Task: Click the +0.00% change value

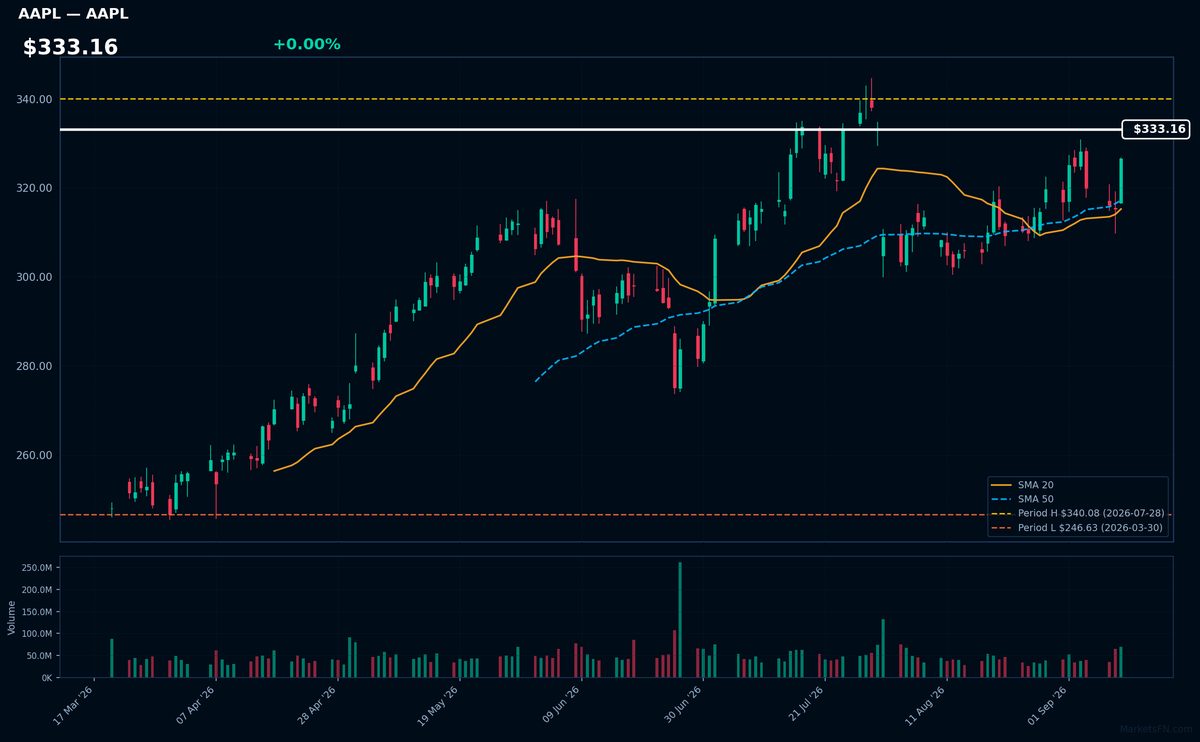Action: click(x=306, y=44)
